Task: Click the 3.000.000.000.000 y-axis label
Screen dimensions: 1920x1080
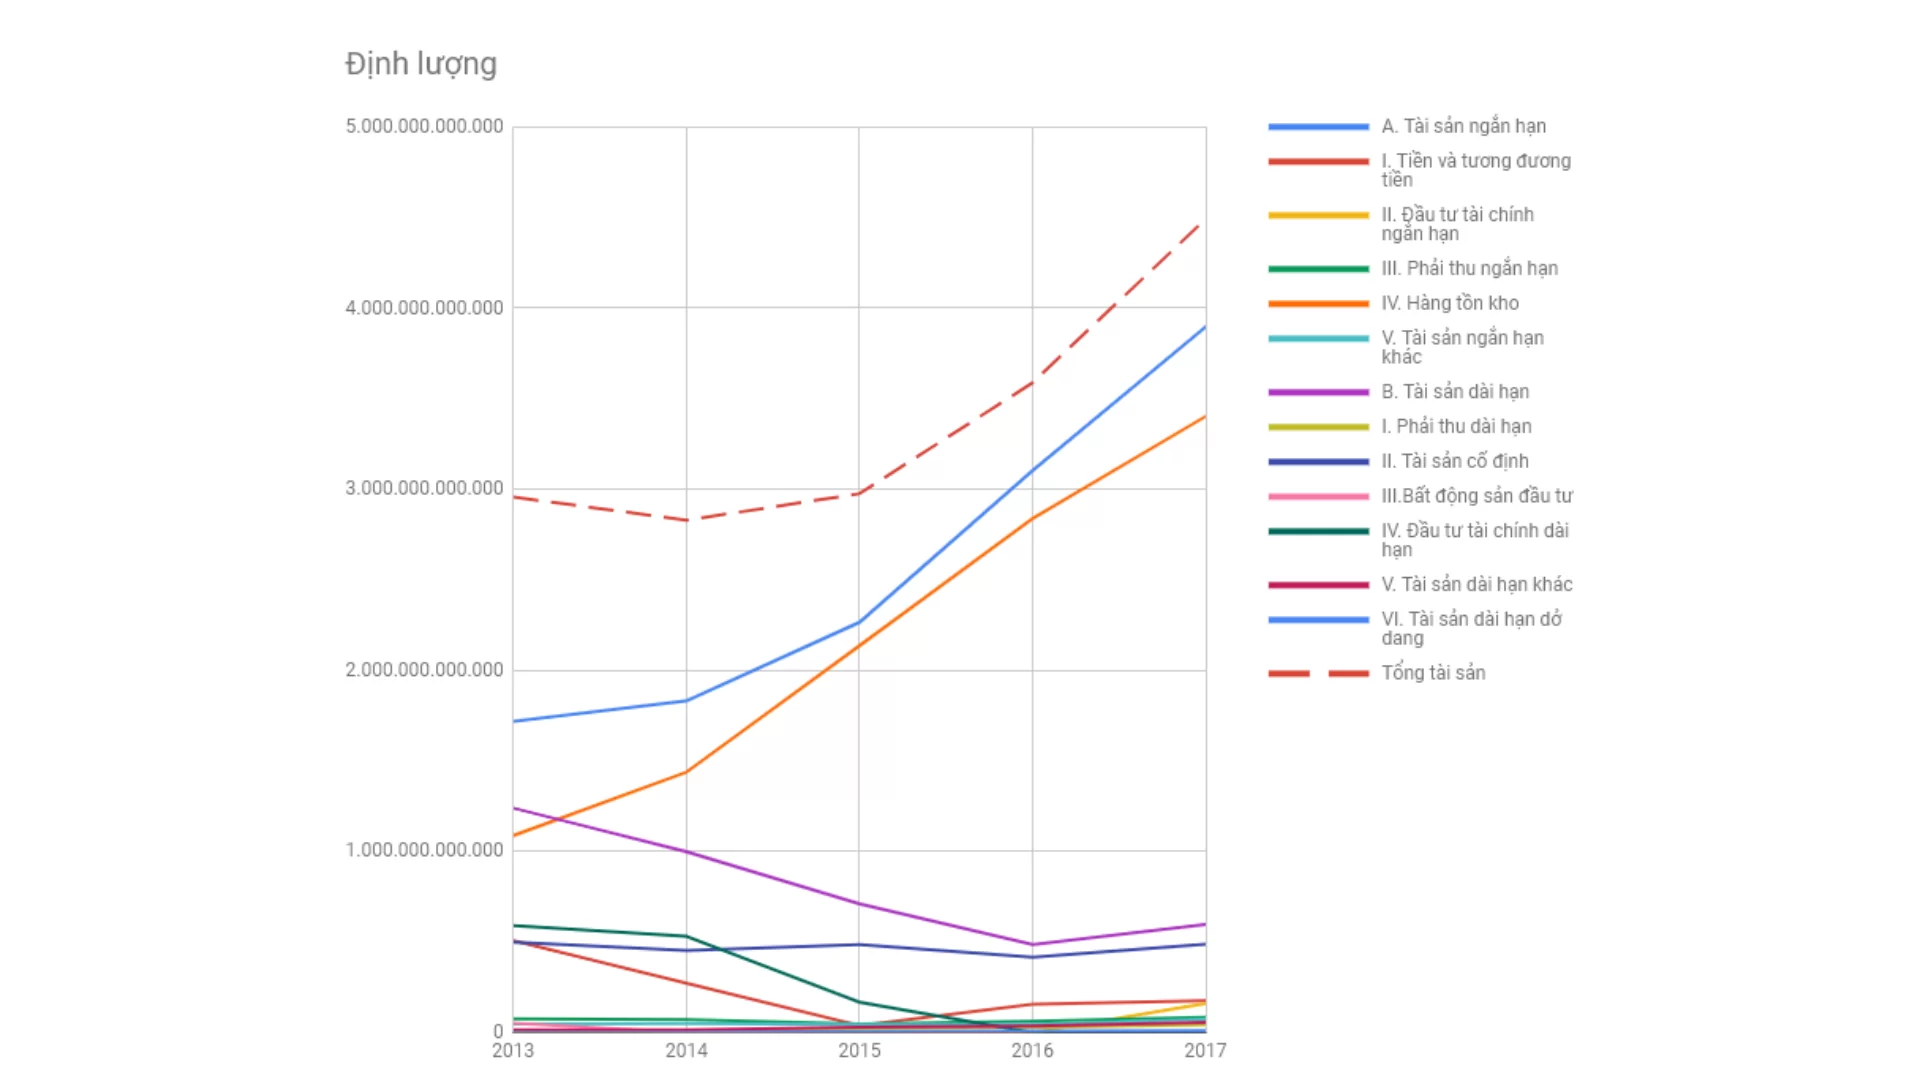Action: 424,489
